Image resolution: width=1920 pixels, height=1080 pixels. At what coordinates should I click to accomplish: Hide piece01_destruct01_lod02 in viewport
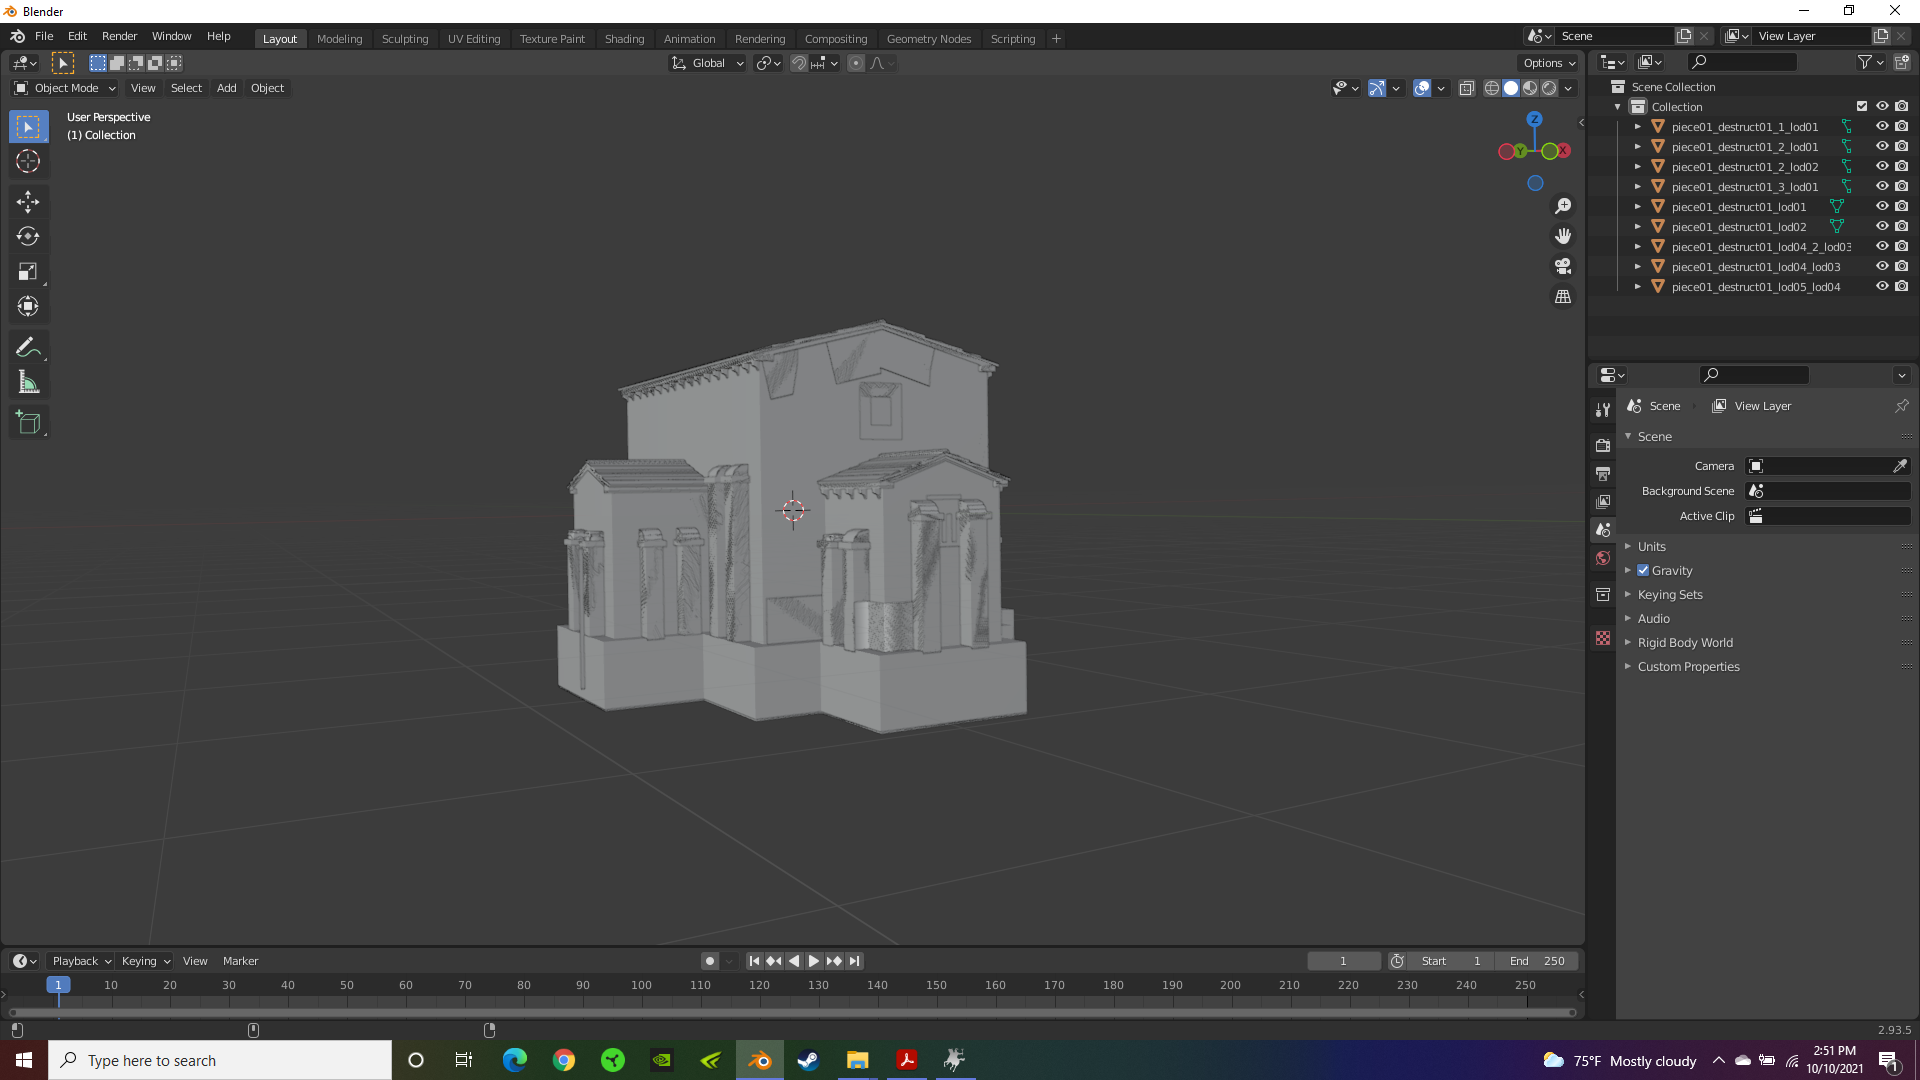[1882, 226]
